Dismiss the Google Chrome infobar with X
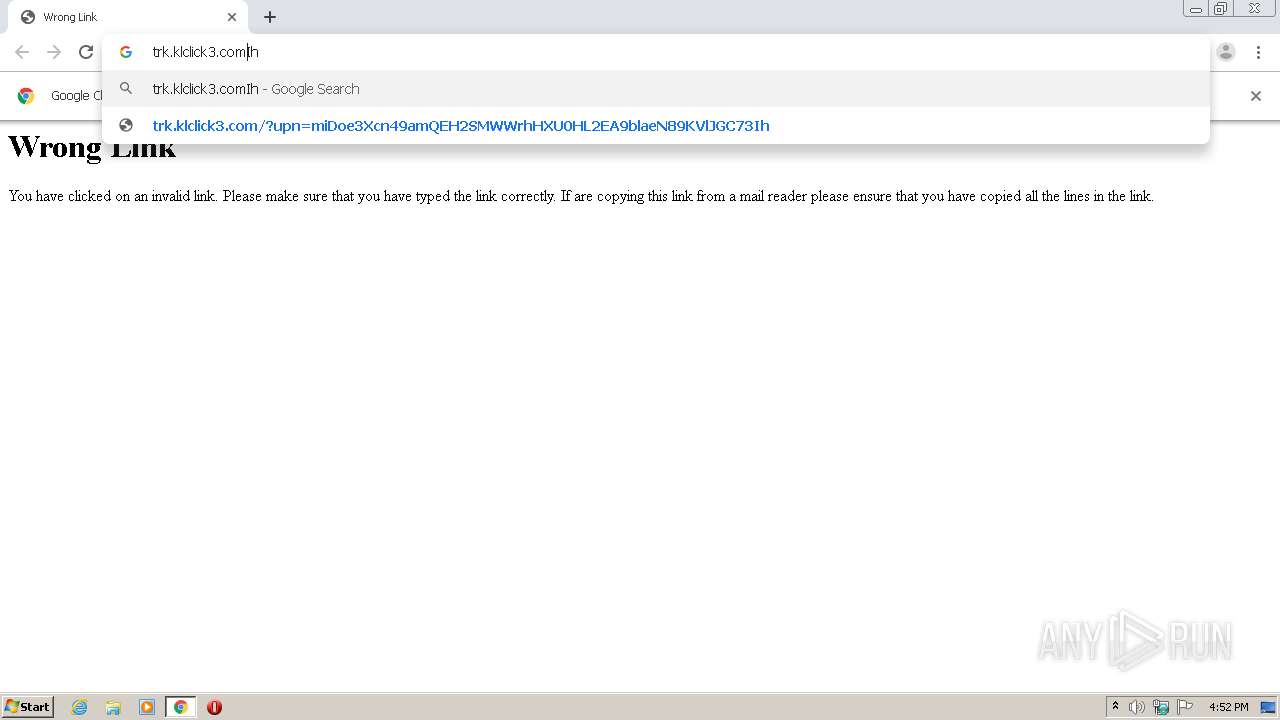The width and height of the screenshot is (1280, 720). tap(1256, 96)
